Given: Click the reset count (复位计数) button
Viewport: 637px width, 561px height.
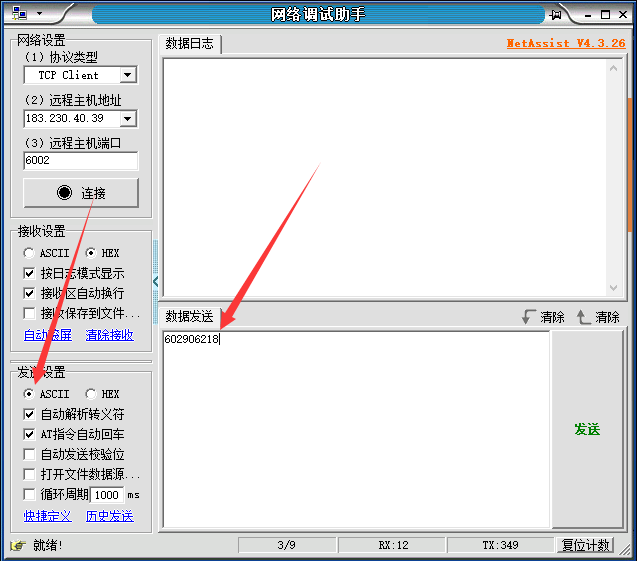Looking at the screenshot, I should tap(585, 545).
